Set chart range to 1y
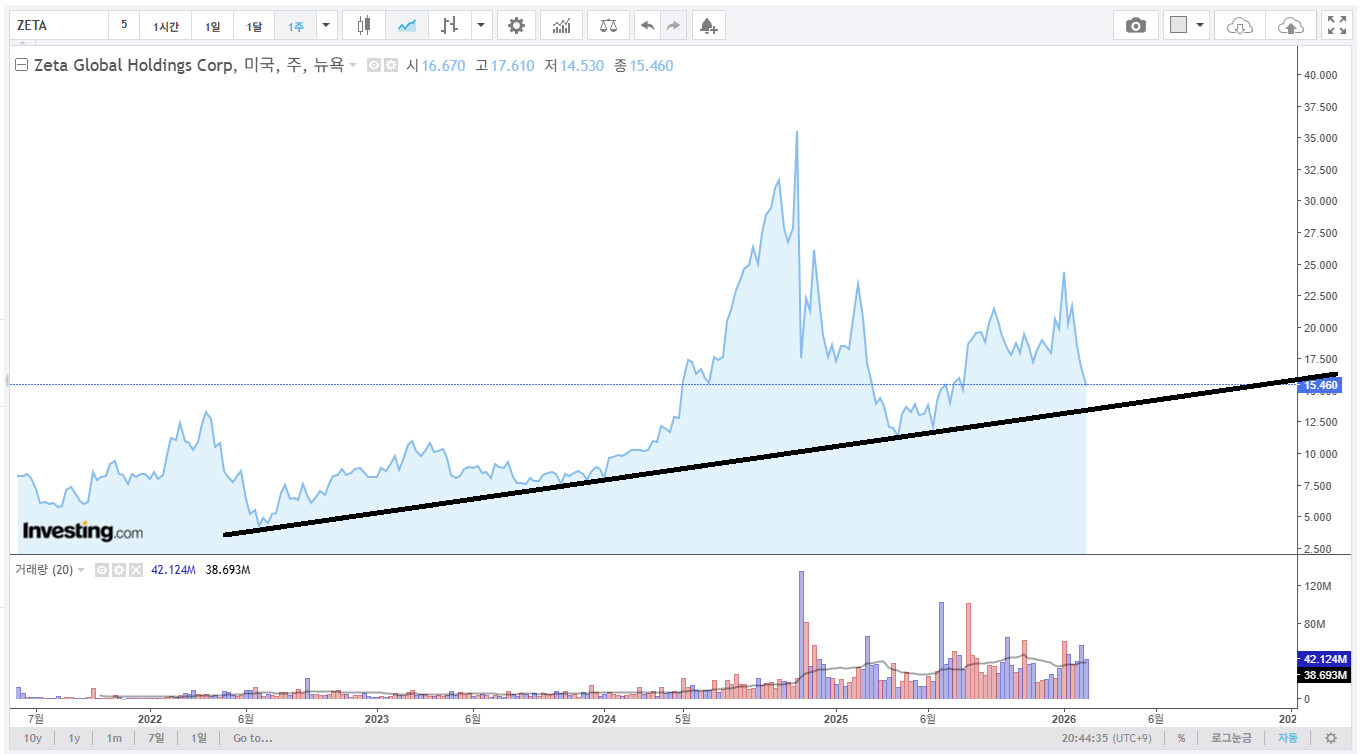 [74, 738]
